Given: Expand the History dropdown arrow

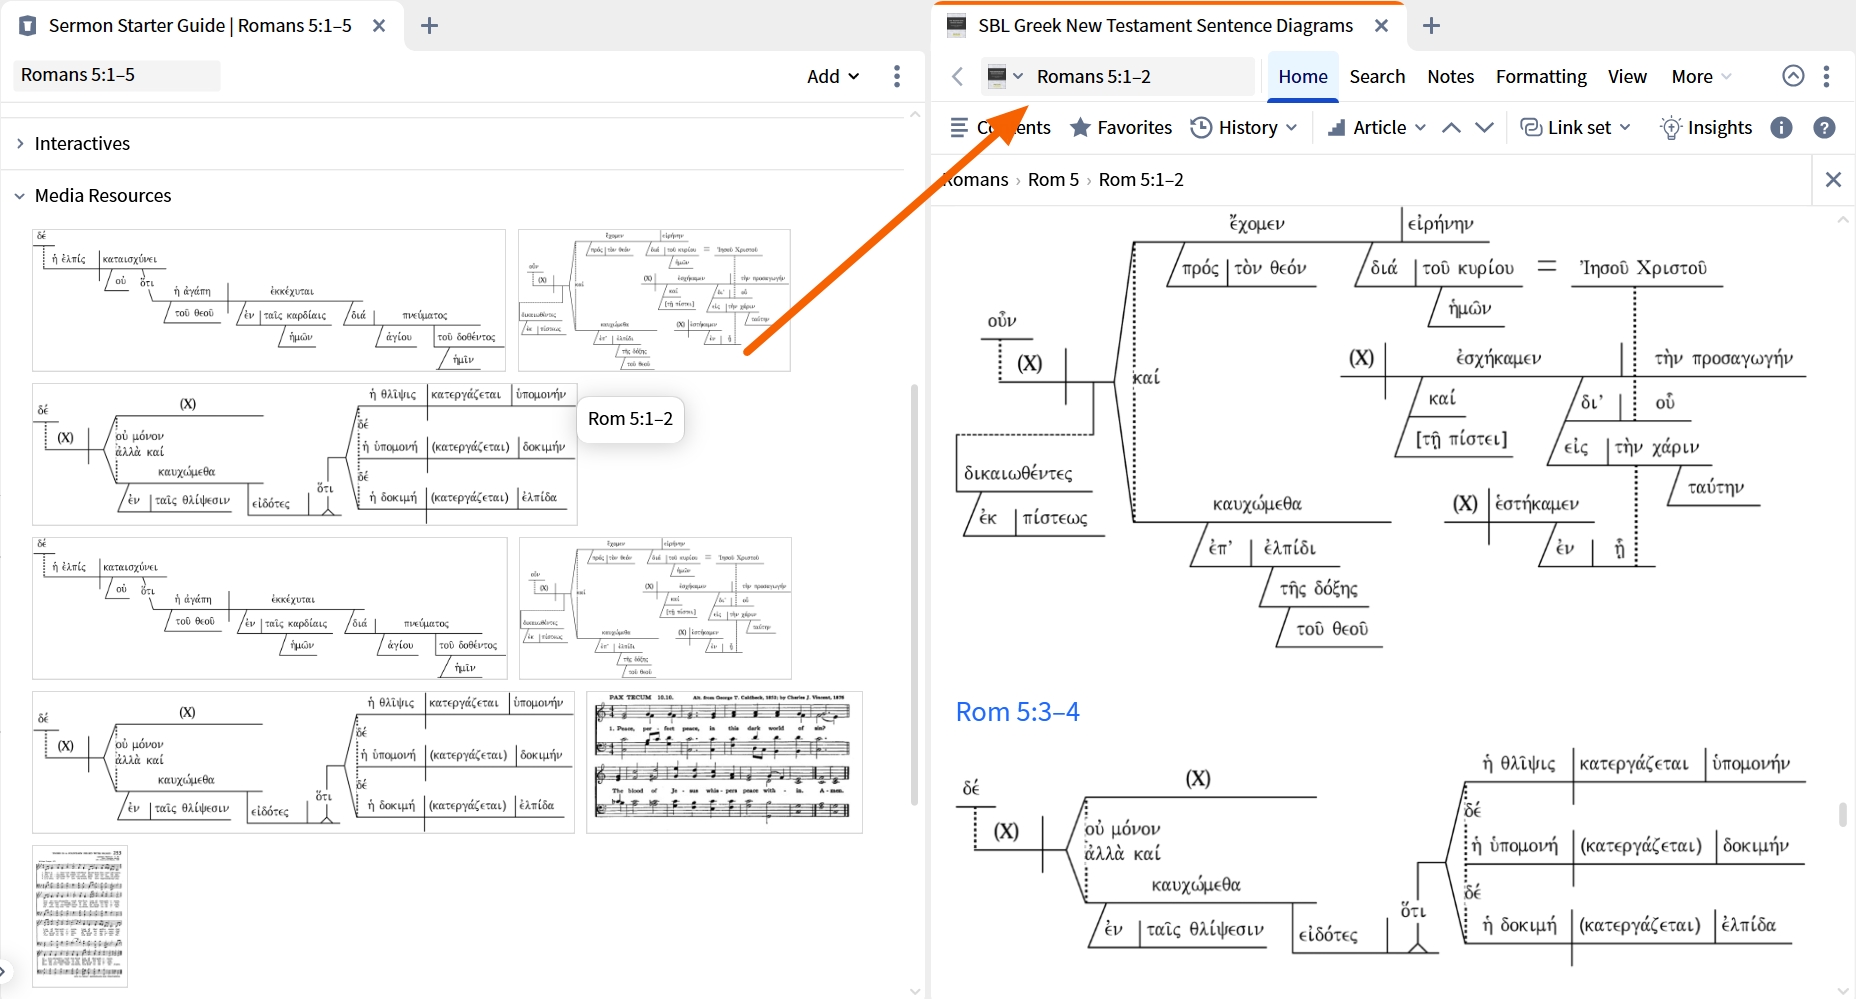Looking at the screenshot, I should pos(1291,127).
